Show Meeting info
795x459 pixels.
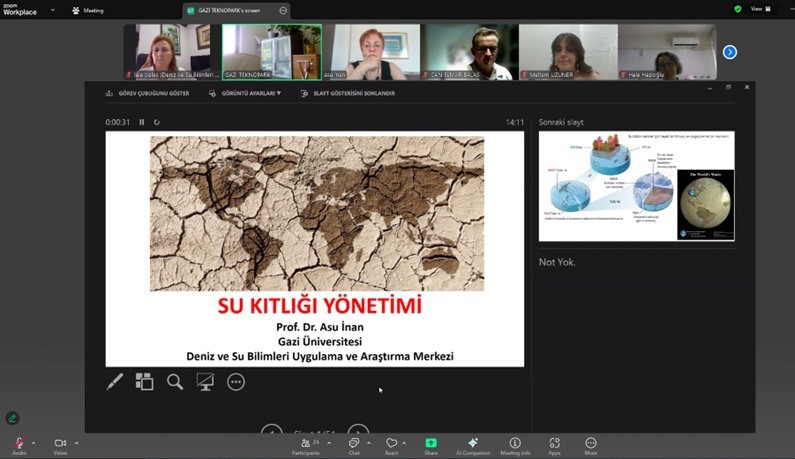[x=515, y=446]
